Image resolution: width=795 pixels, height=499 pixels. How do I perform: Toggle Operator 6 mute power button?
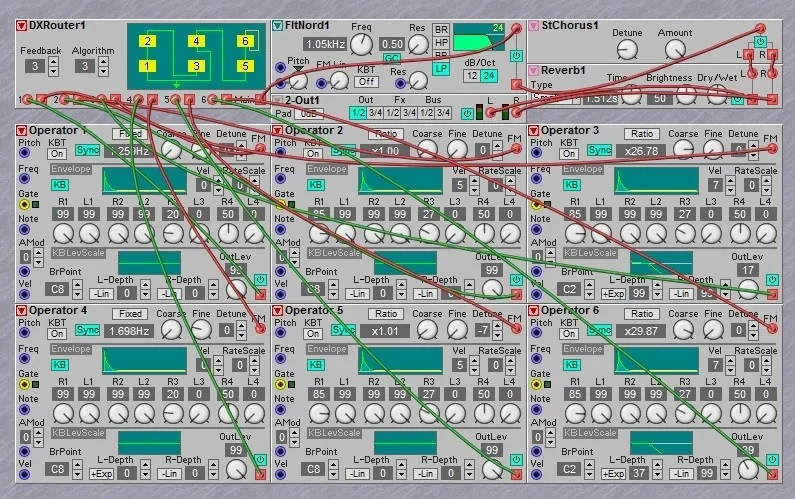(772, 459)
